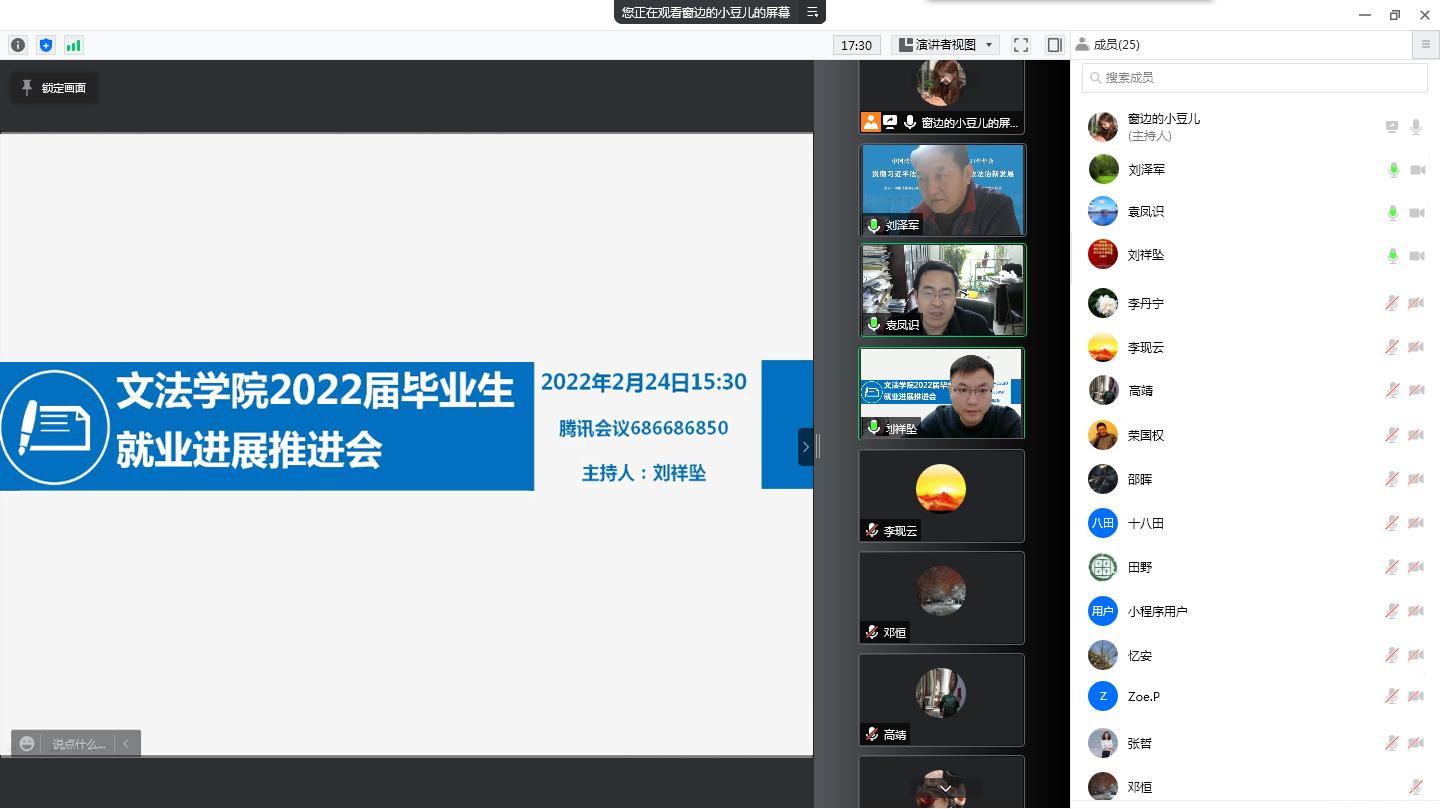This screenshot has height=809, width=1440.
Task: Expand the hidden video thumbnails chevron
Action: point(944,789)
